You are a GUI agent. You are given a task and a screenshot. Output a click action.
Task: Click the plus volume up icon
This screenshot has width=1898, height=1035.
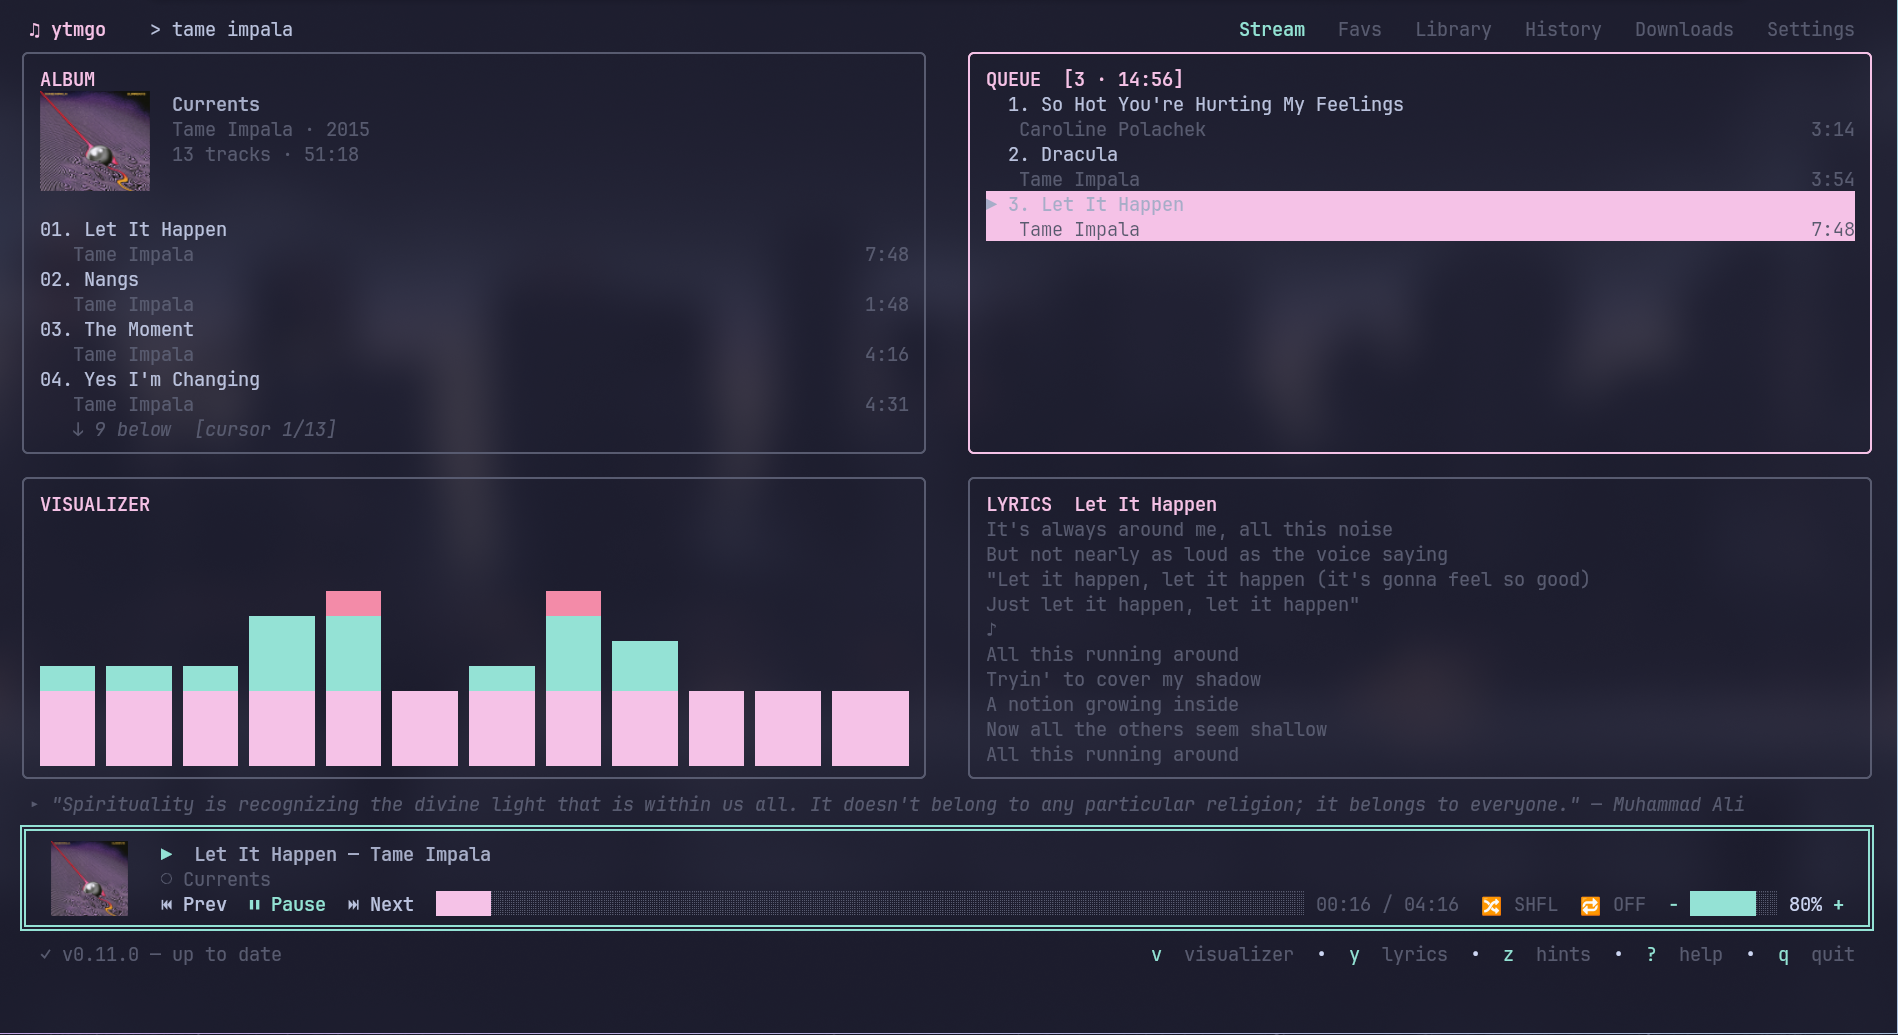point(1838,905)
